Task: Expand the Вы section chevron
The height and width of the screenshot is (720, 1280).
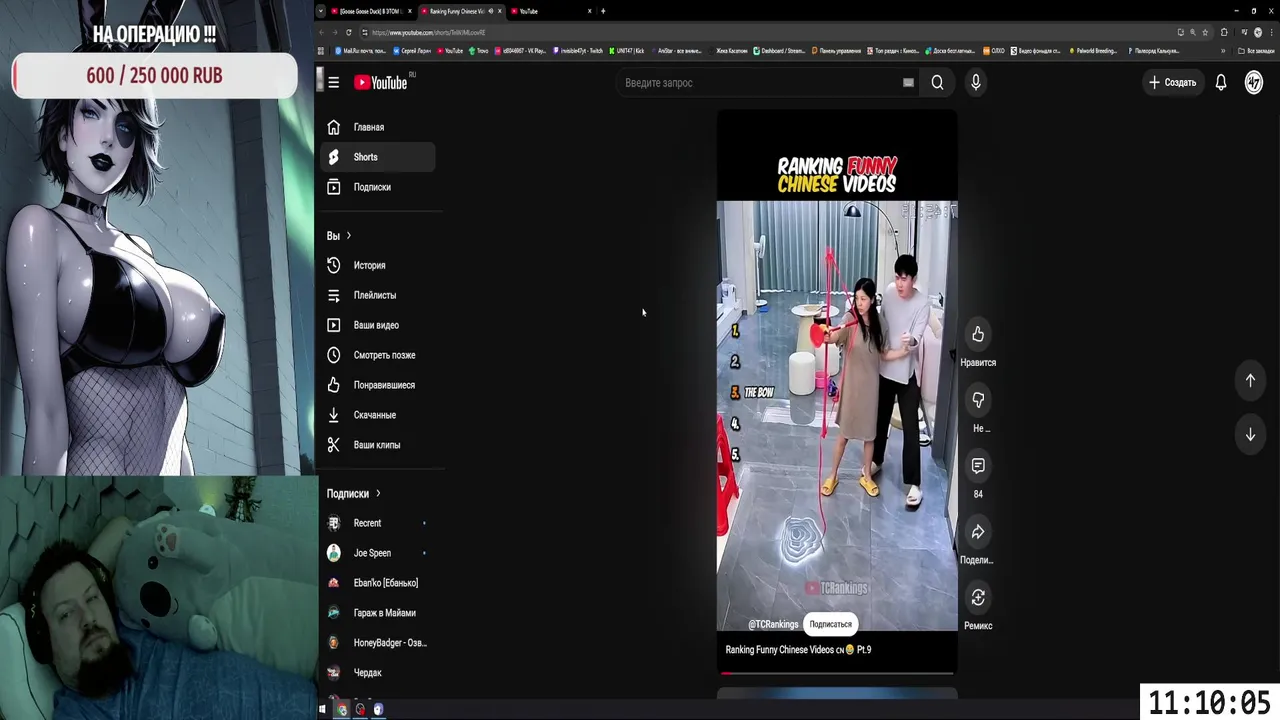Action: pos(348,236)
